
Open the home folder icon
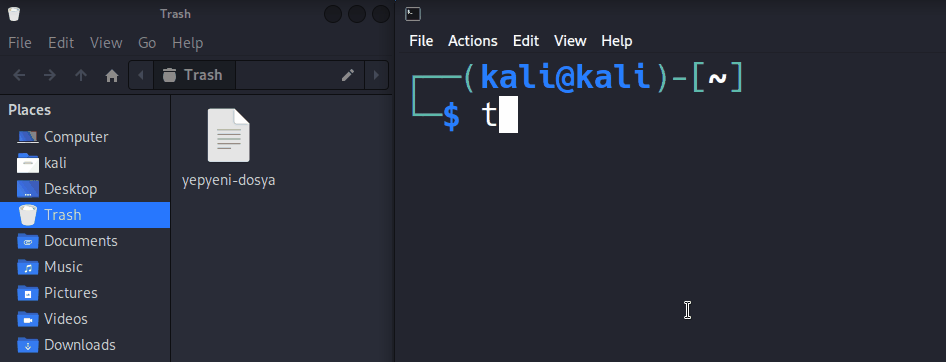pos(112,75)
